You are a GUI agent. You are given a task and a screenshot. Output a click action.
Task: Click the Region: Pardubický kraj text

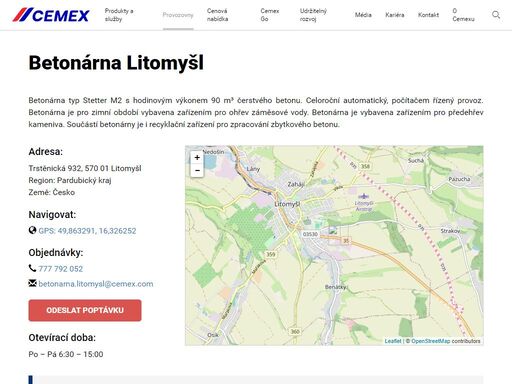coord(70,180)
